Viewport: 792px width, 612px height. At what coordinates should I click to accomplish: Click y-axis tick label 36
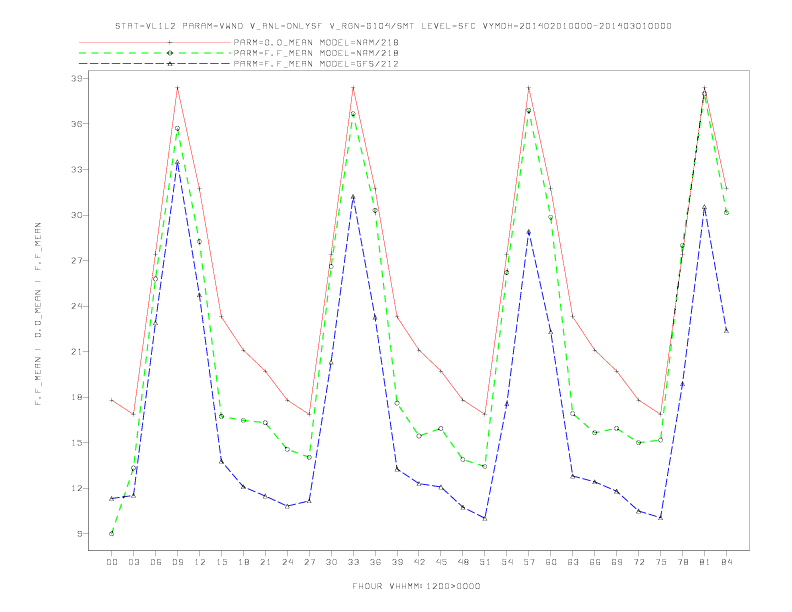(x=76, y=124)
